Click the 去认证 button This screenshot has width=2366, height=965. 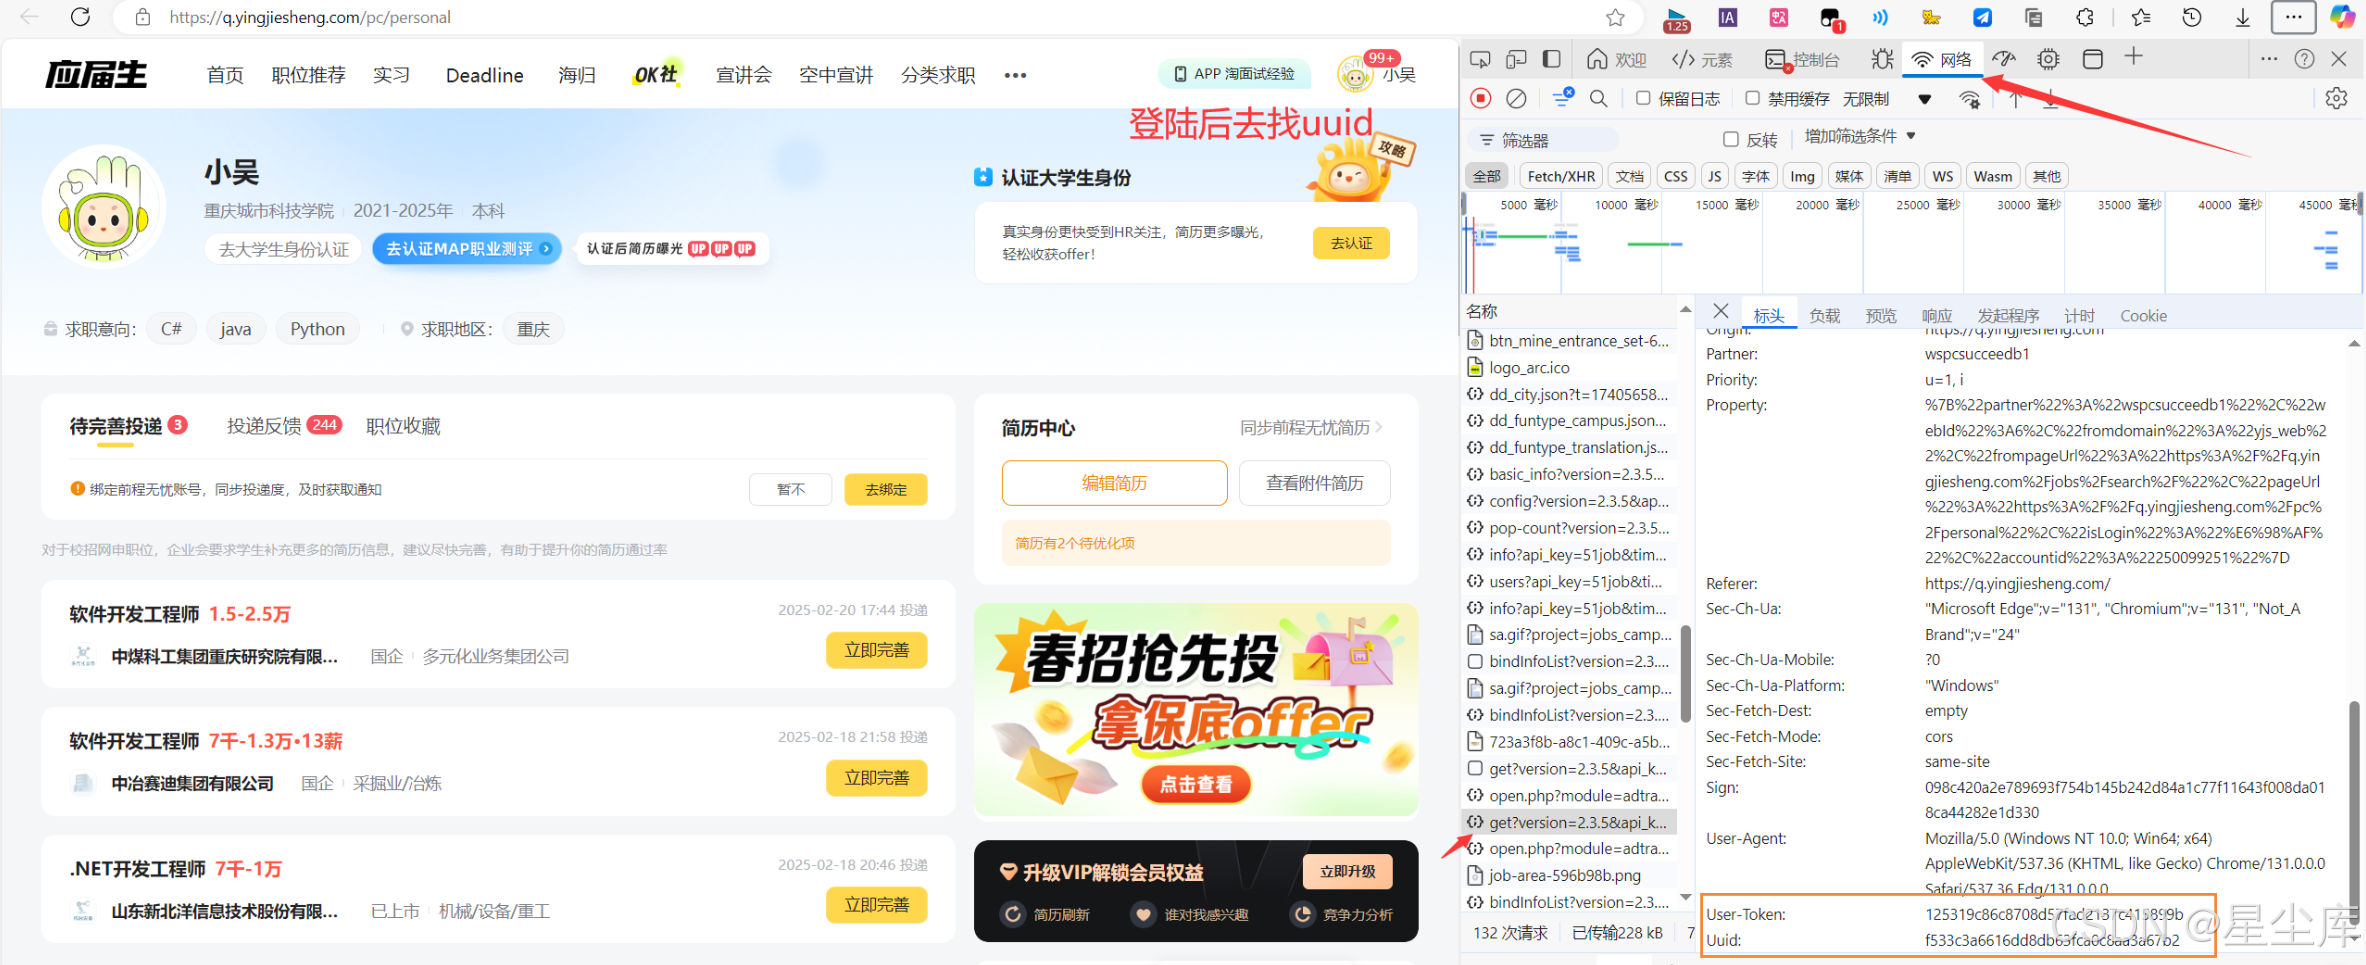[x=1351, y=243]
